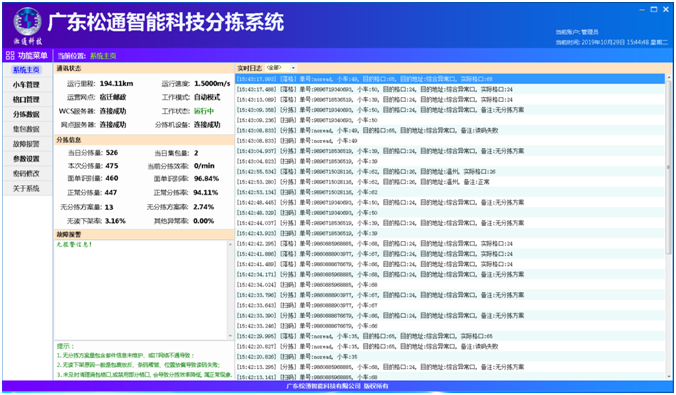Open 参数设置 page
Viewport: 676px width, 395px height.
(x=26, y=159)
